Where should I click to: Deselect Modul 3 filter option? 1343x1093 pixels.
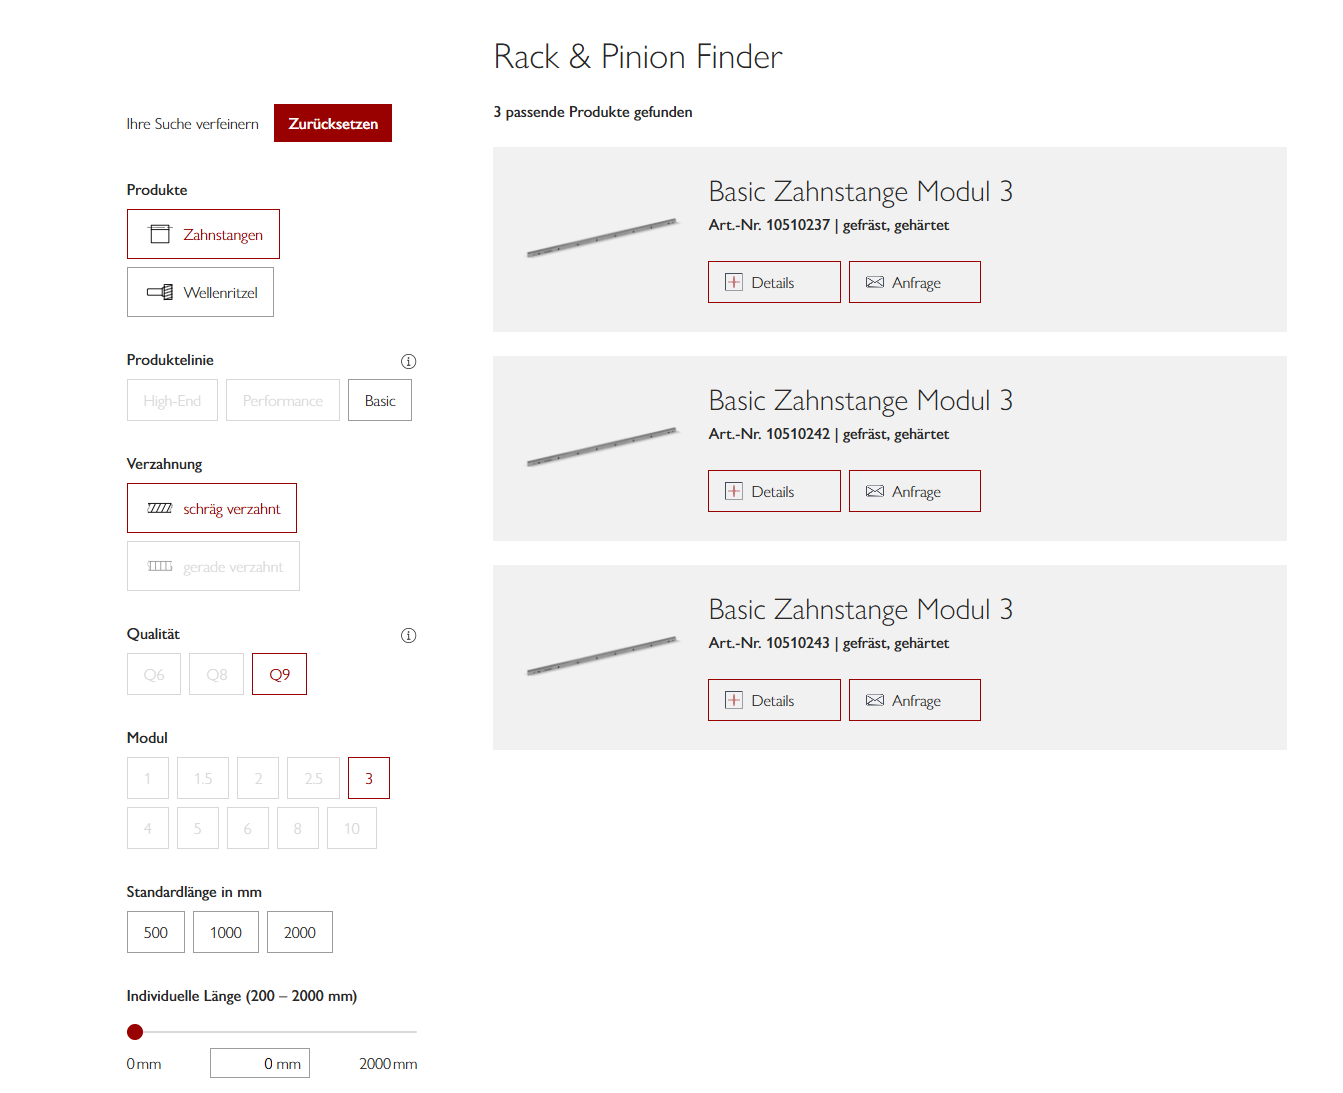tap(369, 778)
